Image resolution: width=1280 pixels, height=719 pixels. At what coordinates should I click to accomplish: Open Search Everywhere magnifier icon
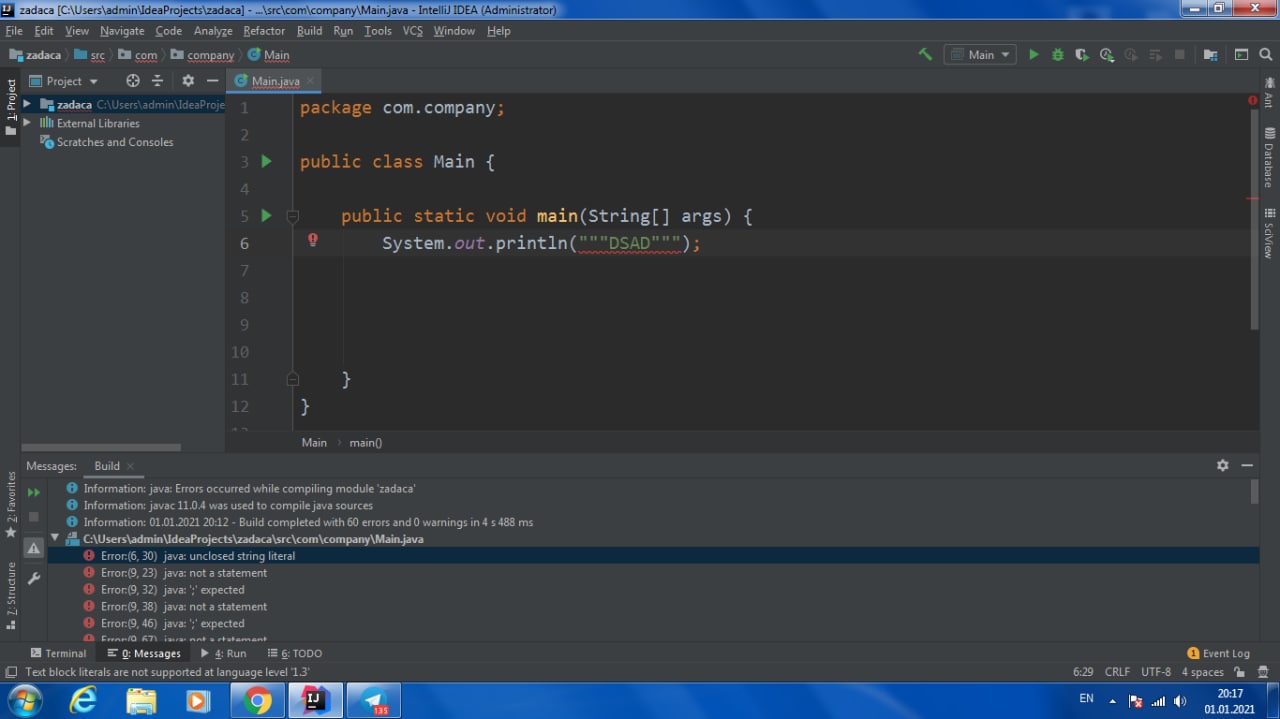point(1265,54)
